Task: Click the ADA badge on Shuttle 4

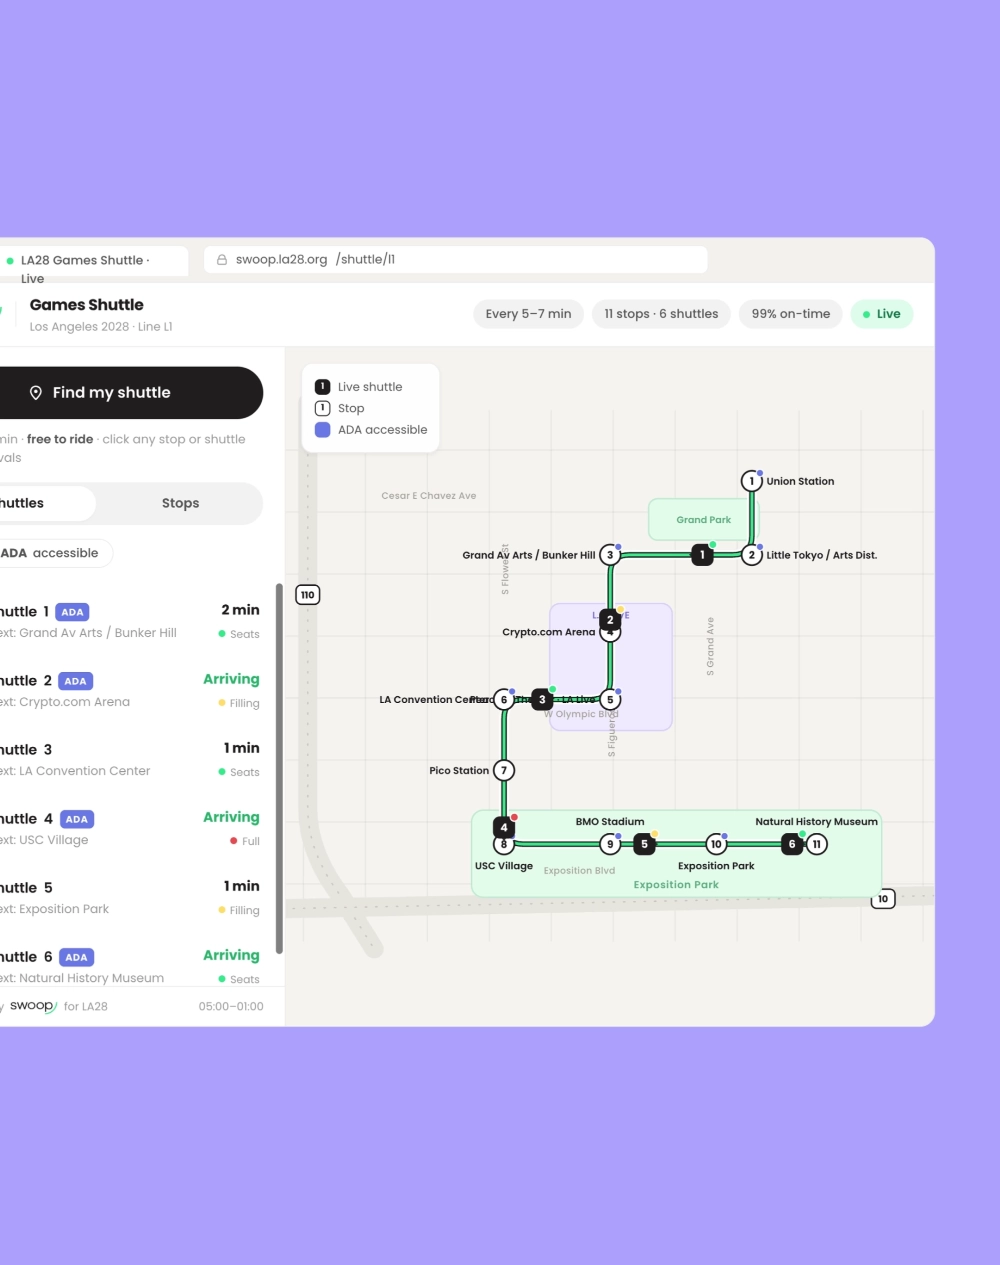Action: (77, 819)
